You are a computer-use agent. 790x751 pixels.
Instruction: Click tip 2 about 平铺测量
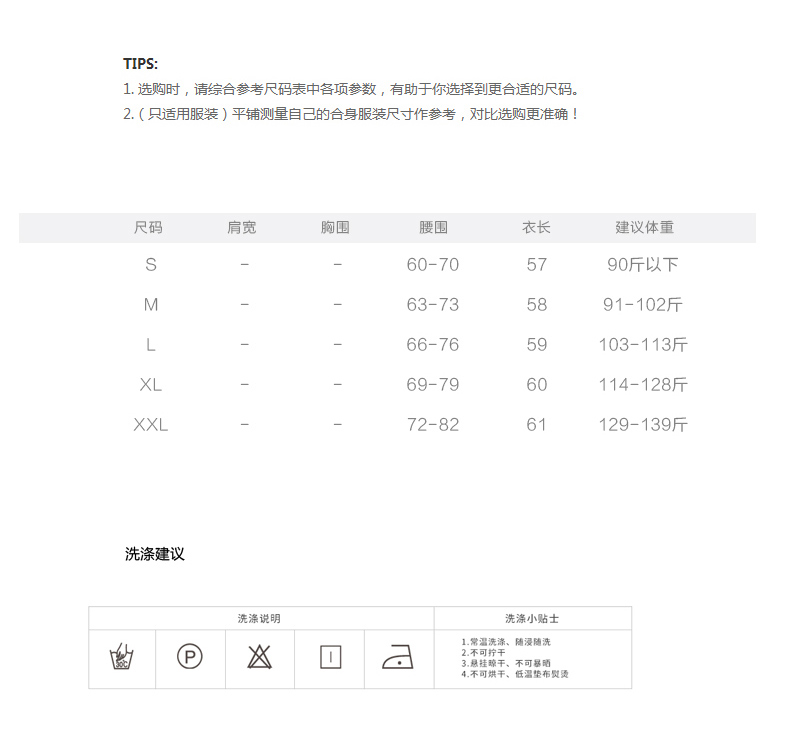coord(351,114)
